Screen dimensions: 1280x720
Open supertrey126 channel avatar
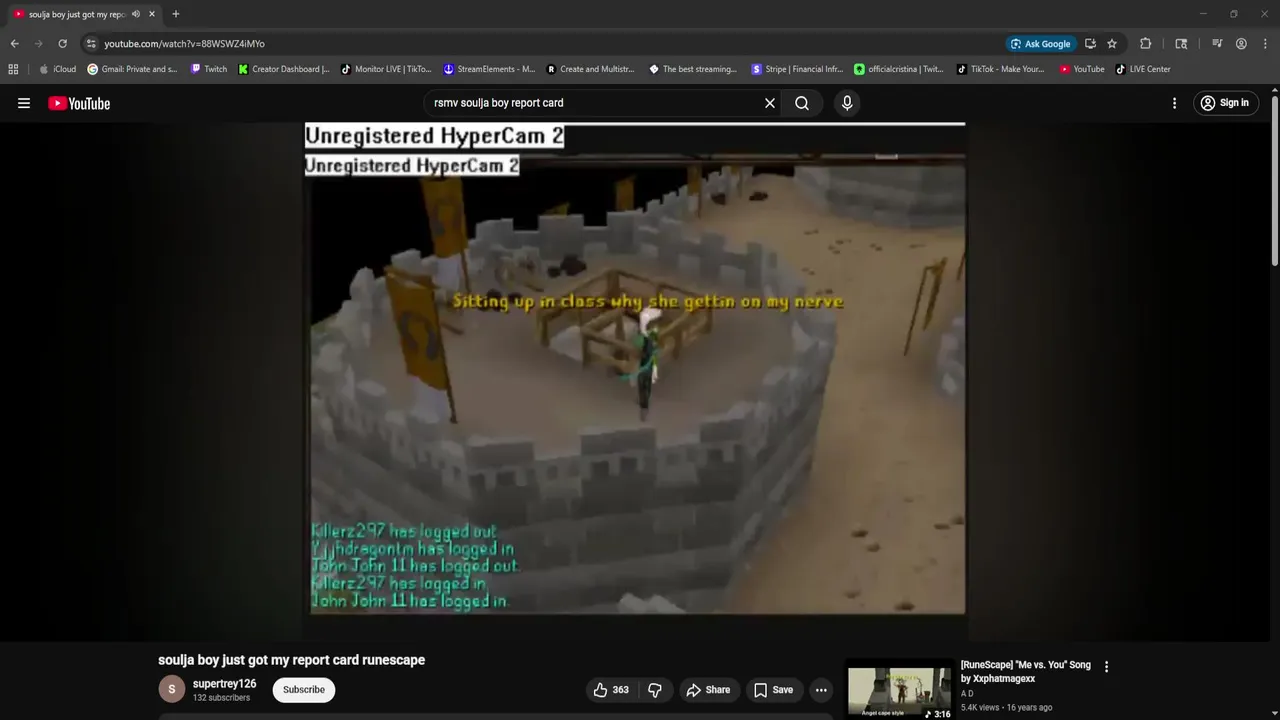coord(172,689)
